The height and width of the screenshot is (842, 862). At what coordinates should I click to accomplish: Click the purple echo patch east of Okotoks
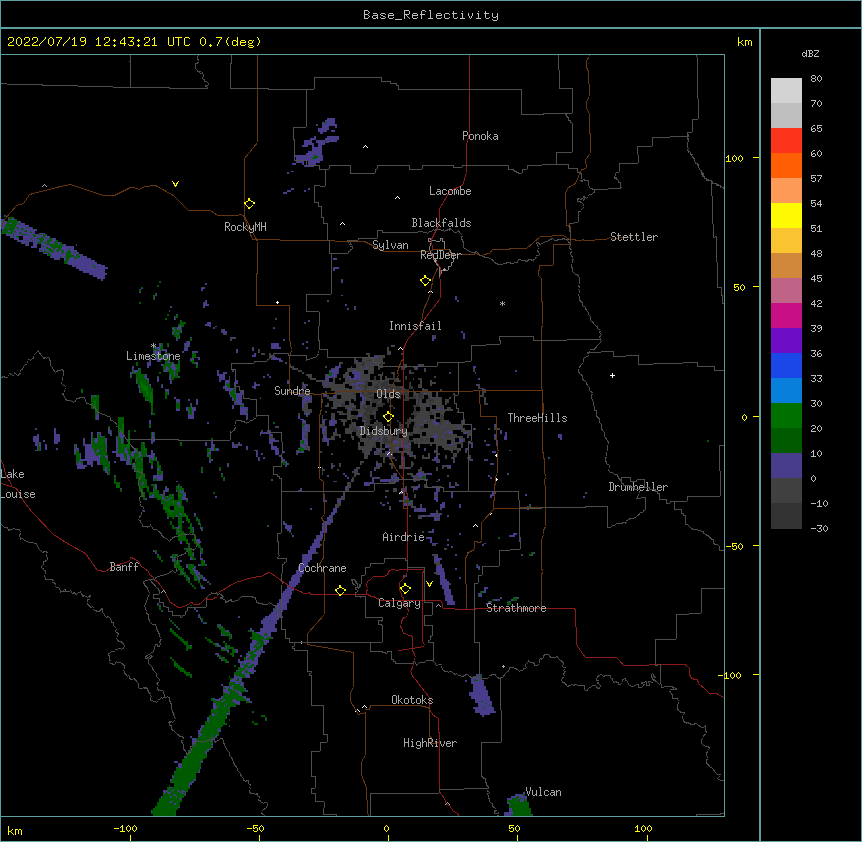[x=482, y=695]
